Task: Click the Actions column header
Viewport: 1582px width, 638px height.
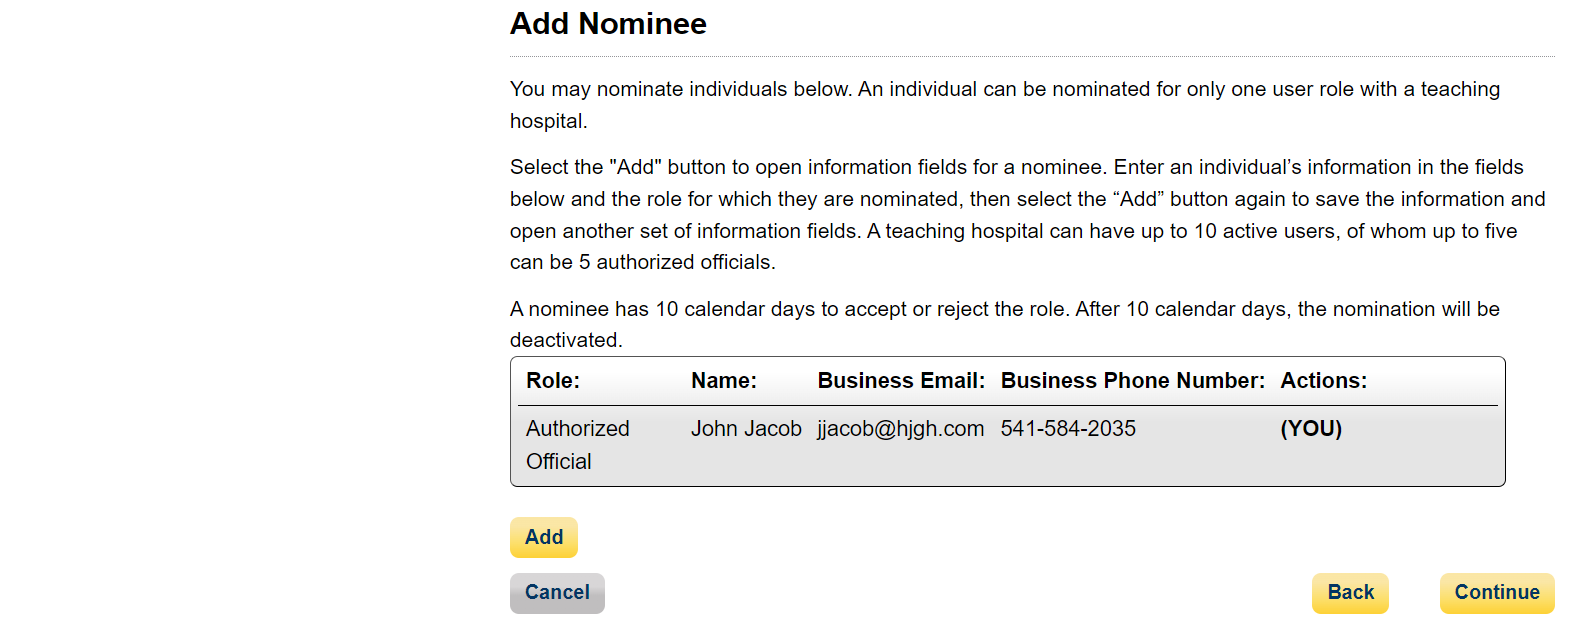Action: click(1323, 381)
